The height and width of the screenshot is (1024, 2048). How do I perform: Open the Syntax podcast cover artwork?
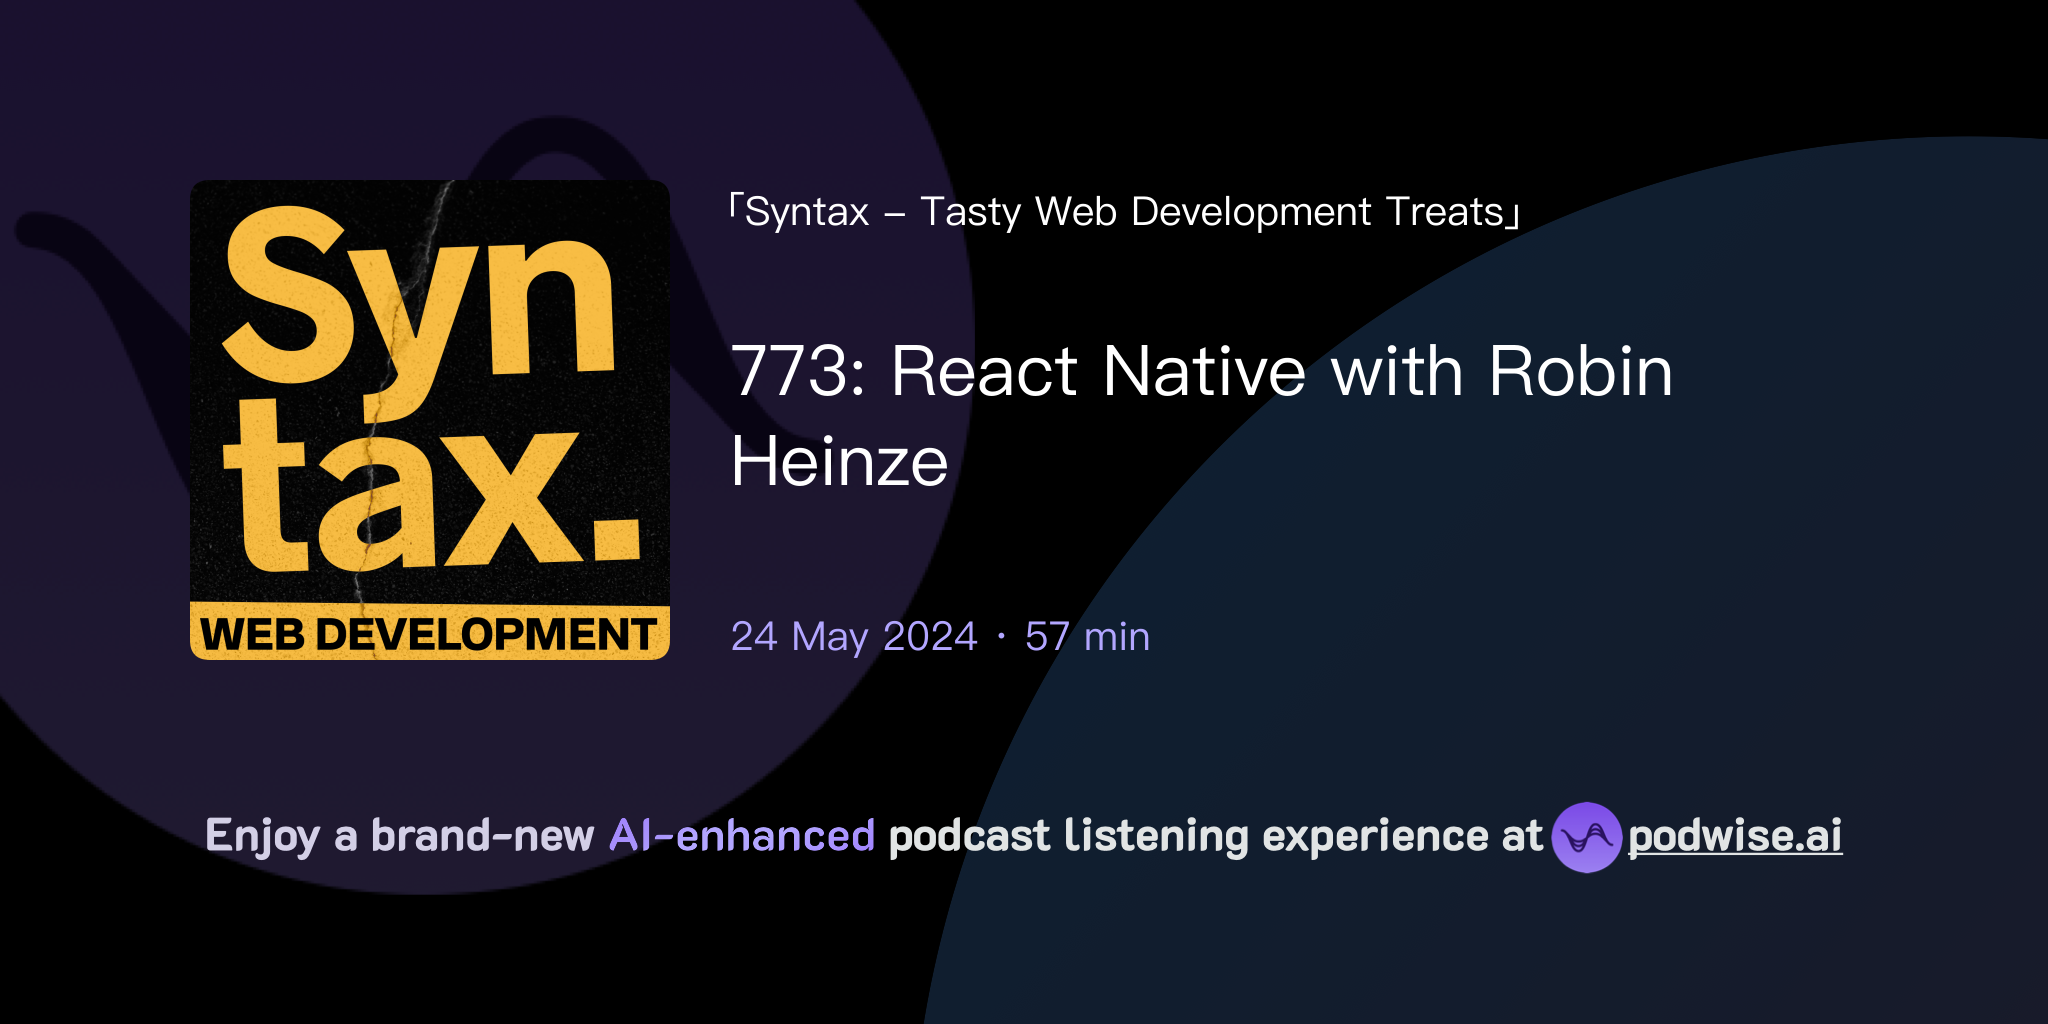(428, 420)
